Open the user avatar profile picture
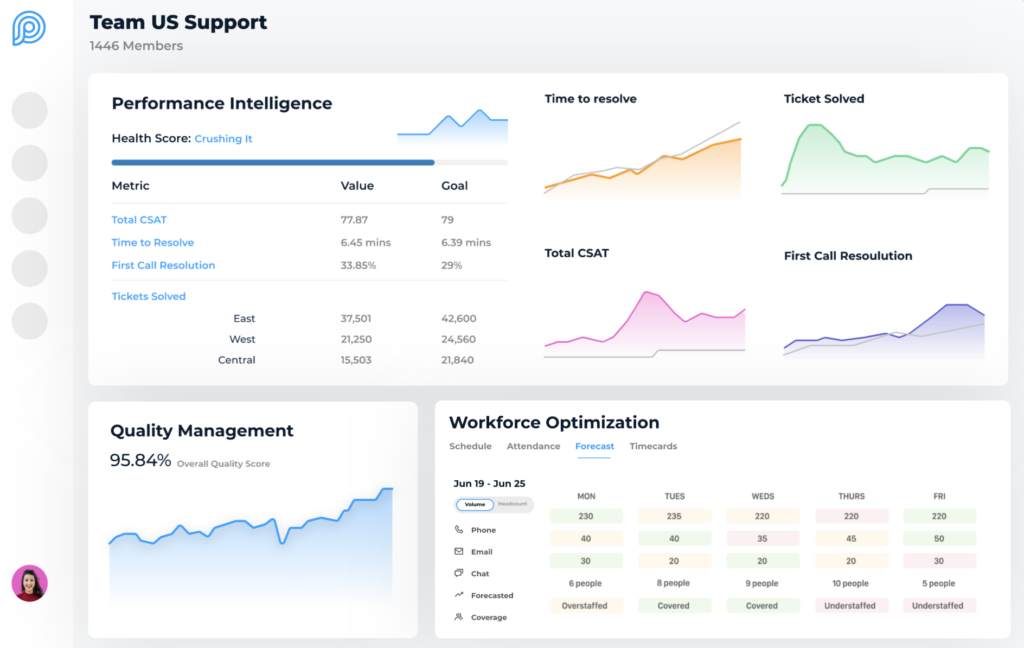The height and width of the screenshot is (648, 1024). pyautogui.click(x=29, y=583)
